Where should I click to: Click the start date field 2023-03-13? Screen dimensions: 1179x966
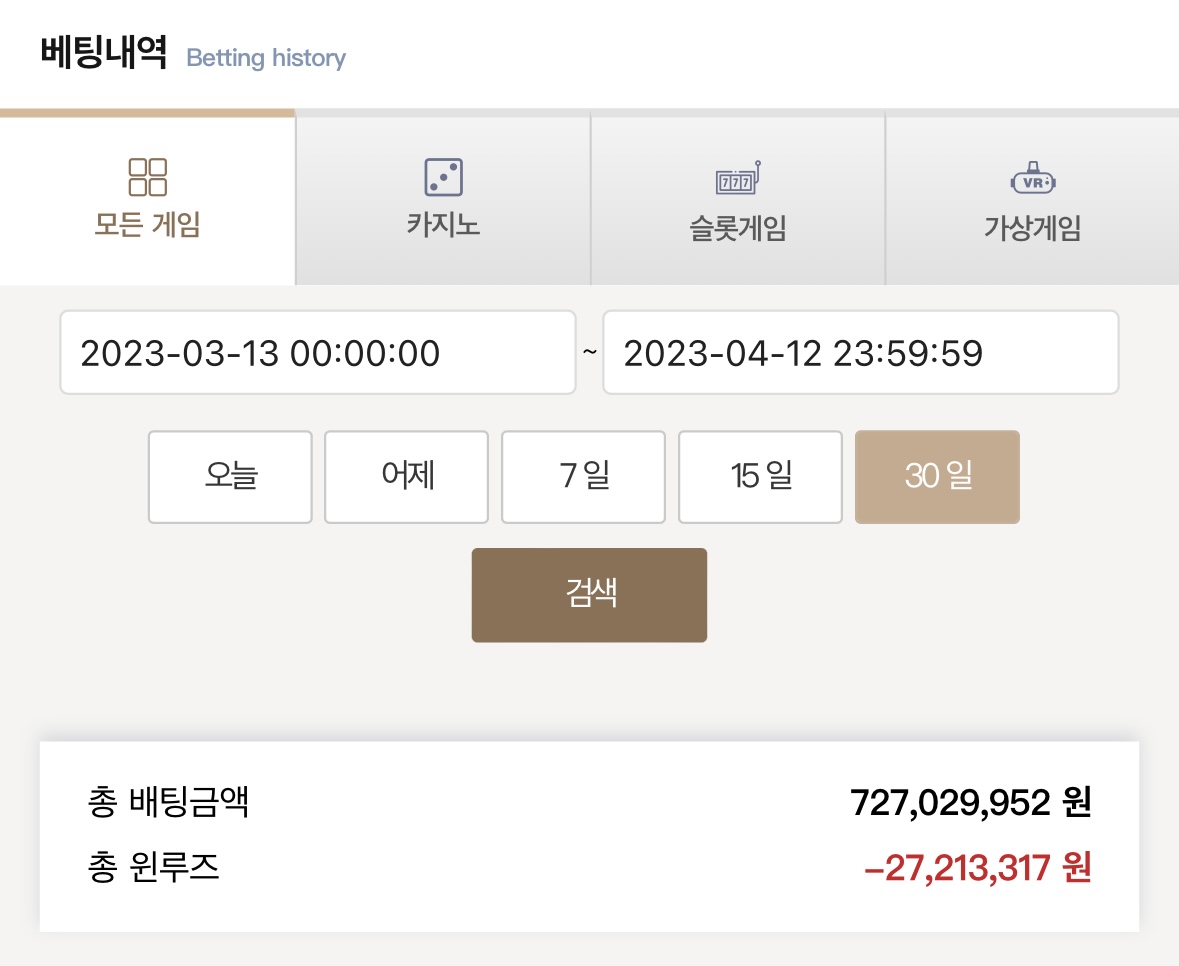[318, 353]
